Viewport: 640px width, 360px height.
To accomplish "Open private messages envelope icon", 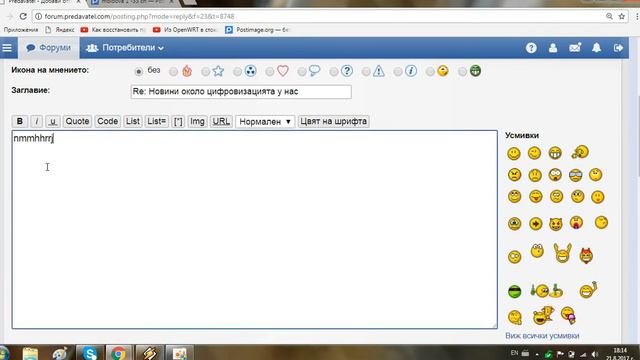I will click(575, 48).
